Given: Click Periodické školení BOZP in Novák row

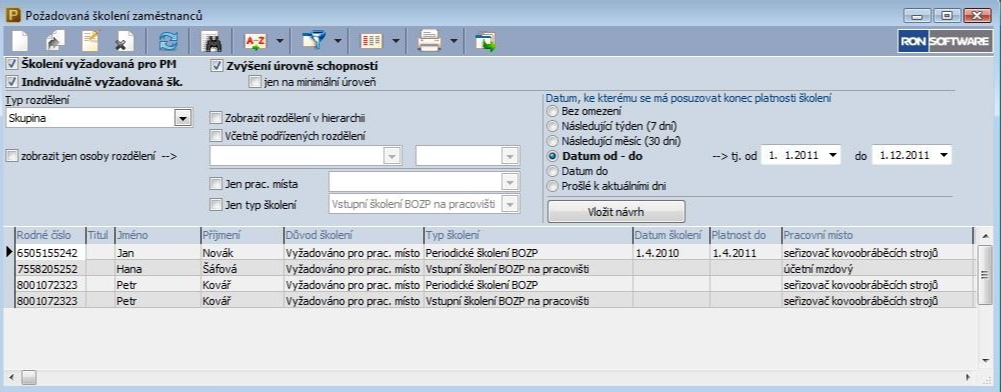Looking at the screenshot, I should 528,253.
